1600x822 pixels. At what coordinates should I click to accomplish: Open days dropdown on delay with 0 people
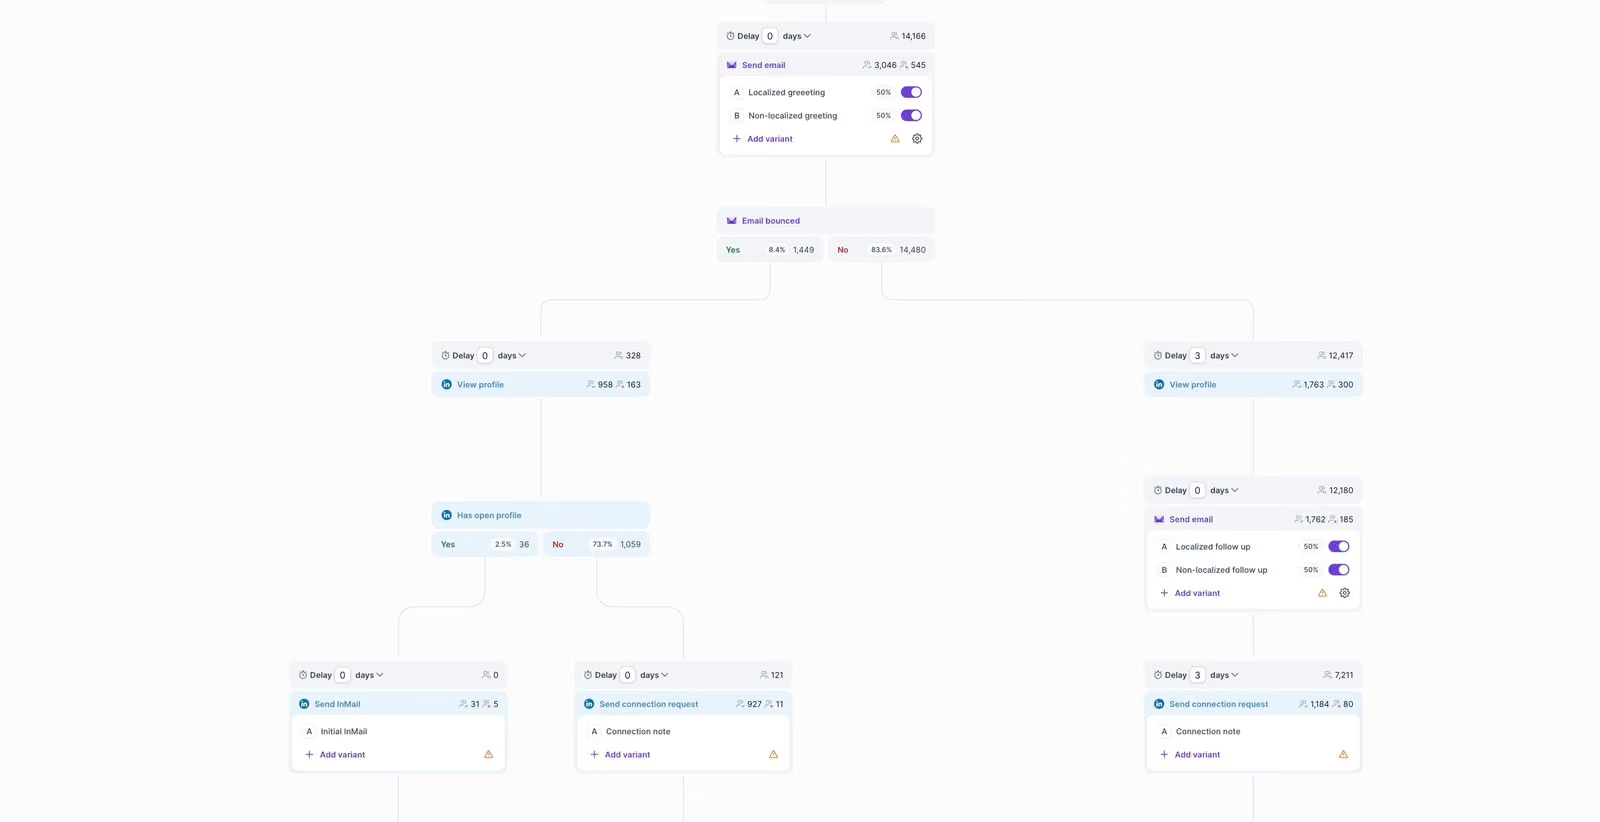(369, 675)
